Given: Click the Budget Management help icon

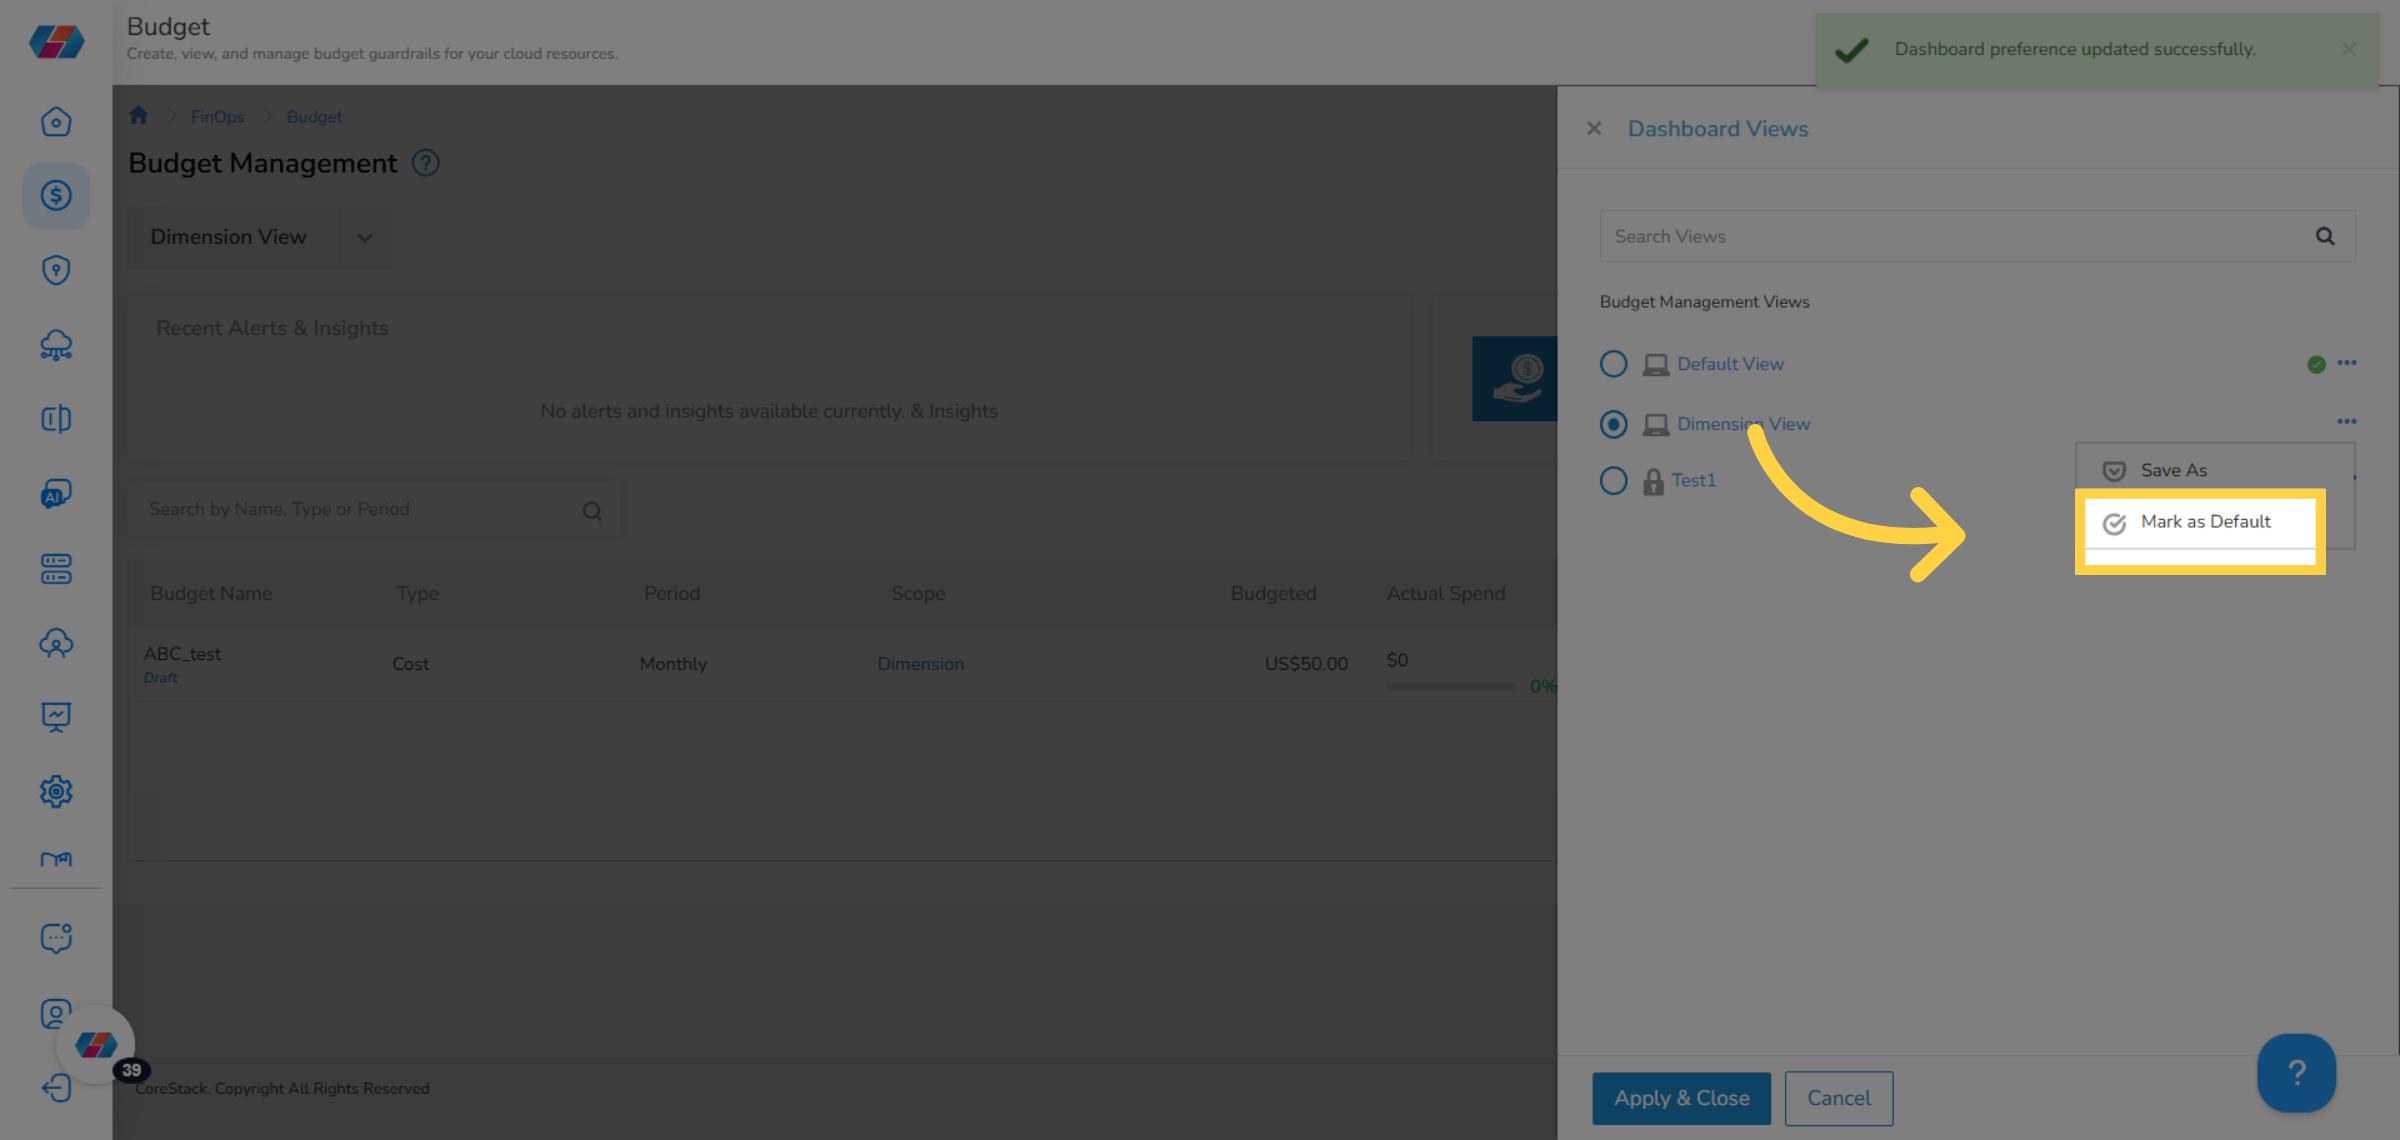Looking at the screenshot, I should tap(426, 163).
